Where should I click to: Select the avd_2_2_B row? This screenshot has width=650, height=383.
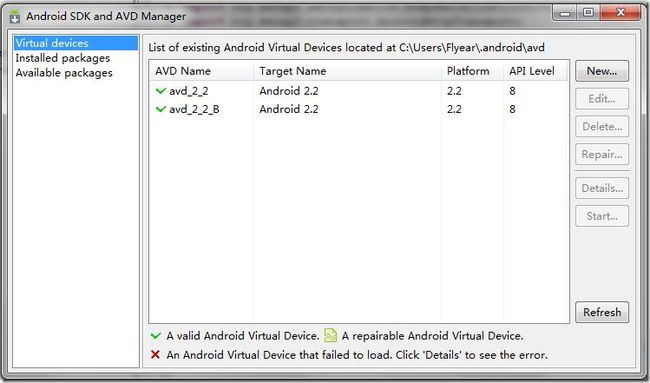pyautogui.click(x=359, y=109)
